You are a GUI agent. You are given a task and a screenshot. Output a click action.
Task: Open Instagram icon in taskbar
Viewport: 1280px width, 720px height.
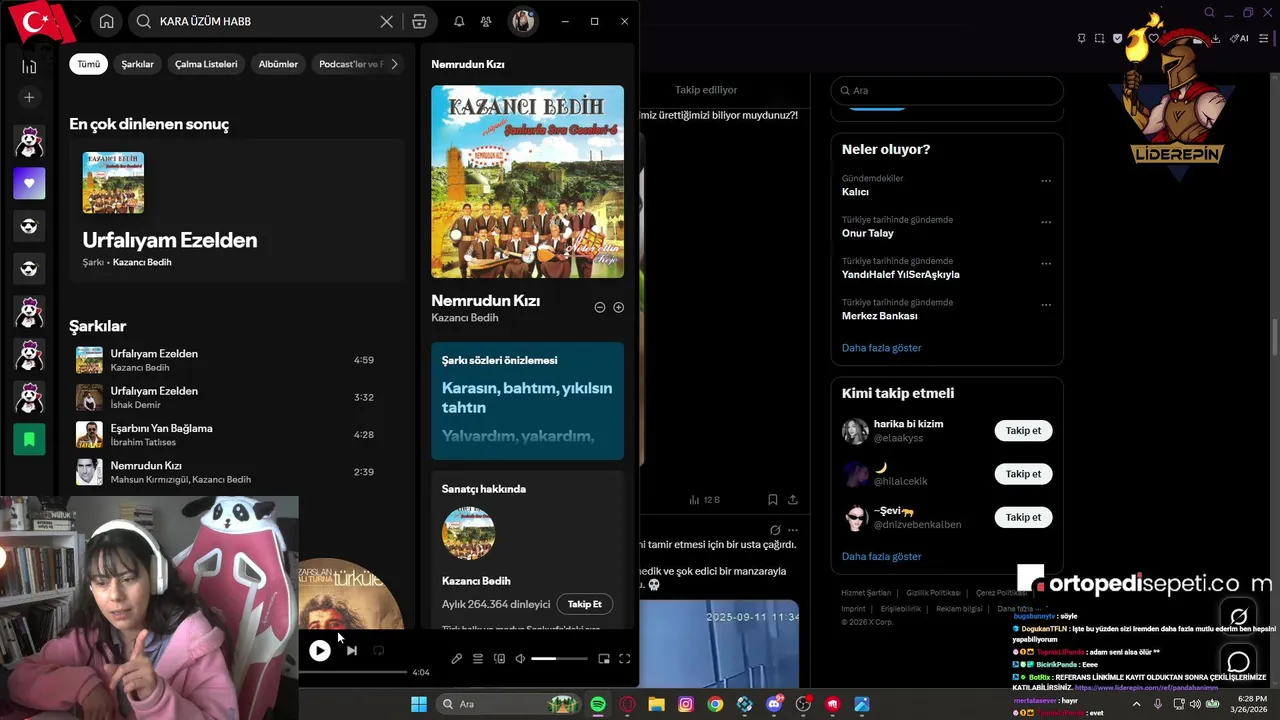(x=686, y=704)
